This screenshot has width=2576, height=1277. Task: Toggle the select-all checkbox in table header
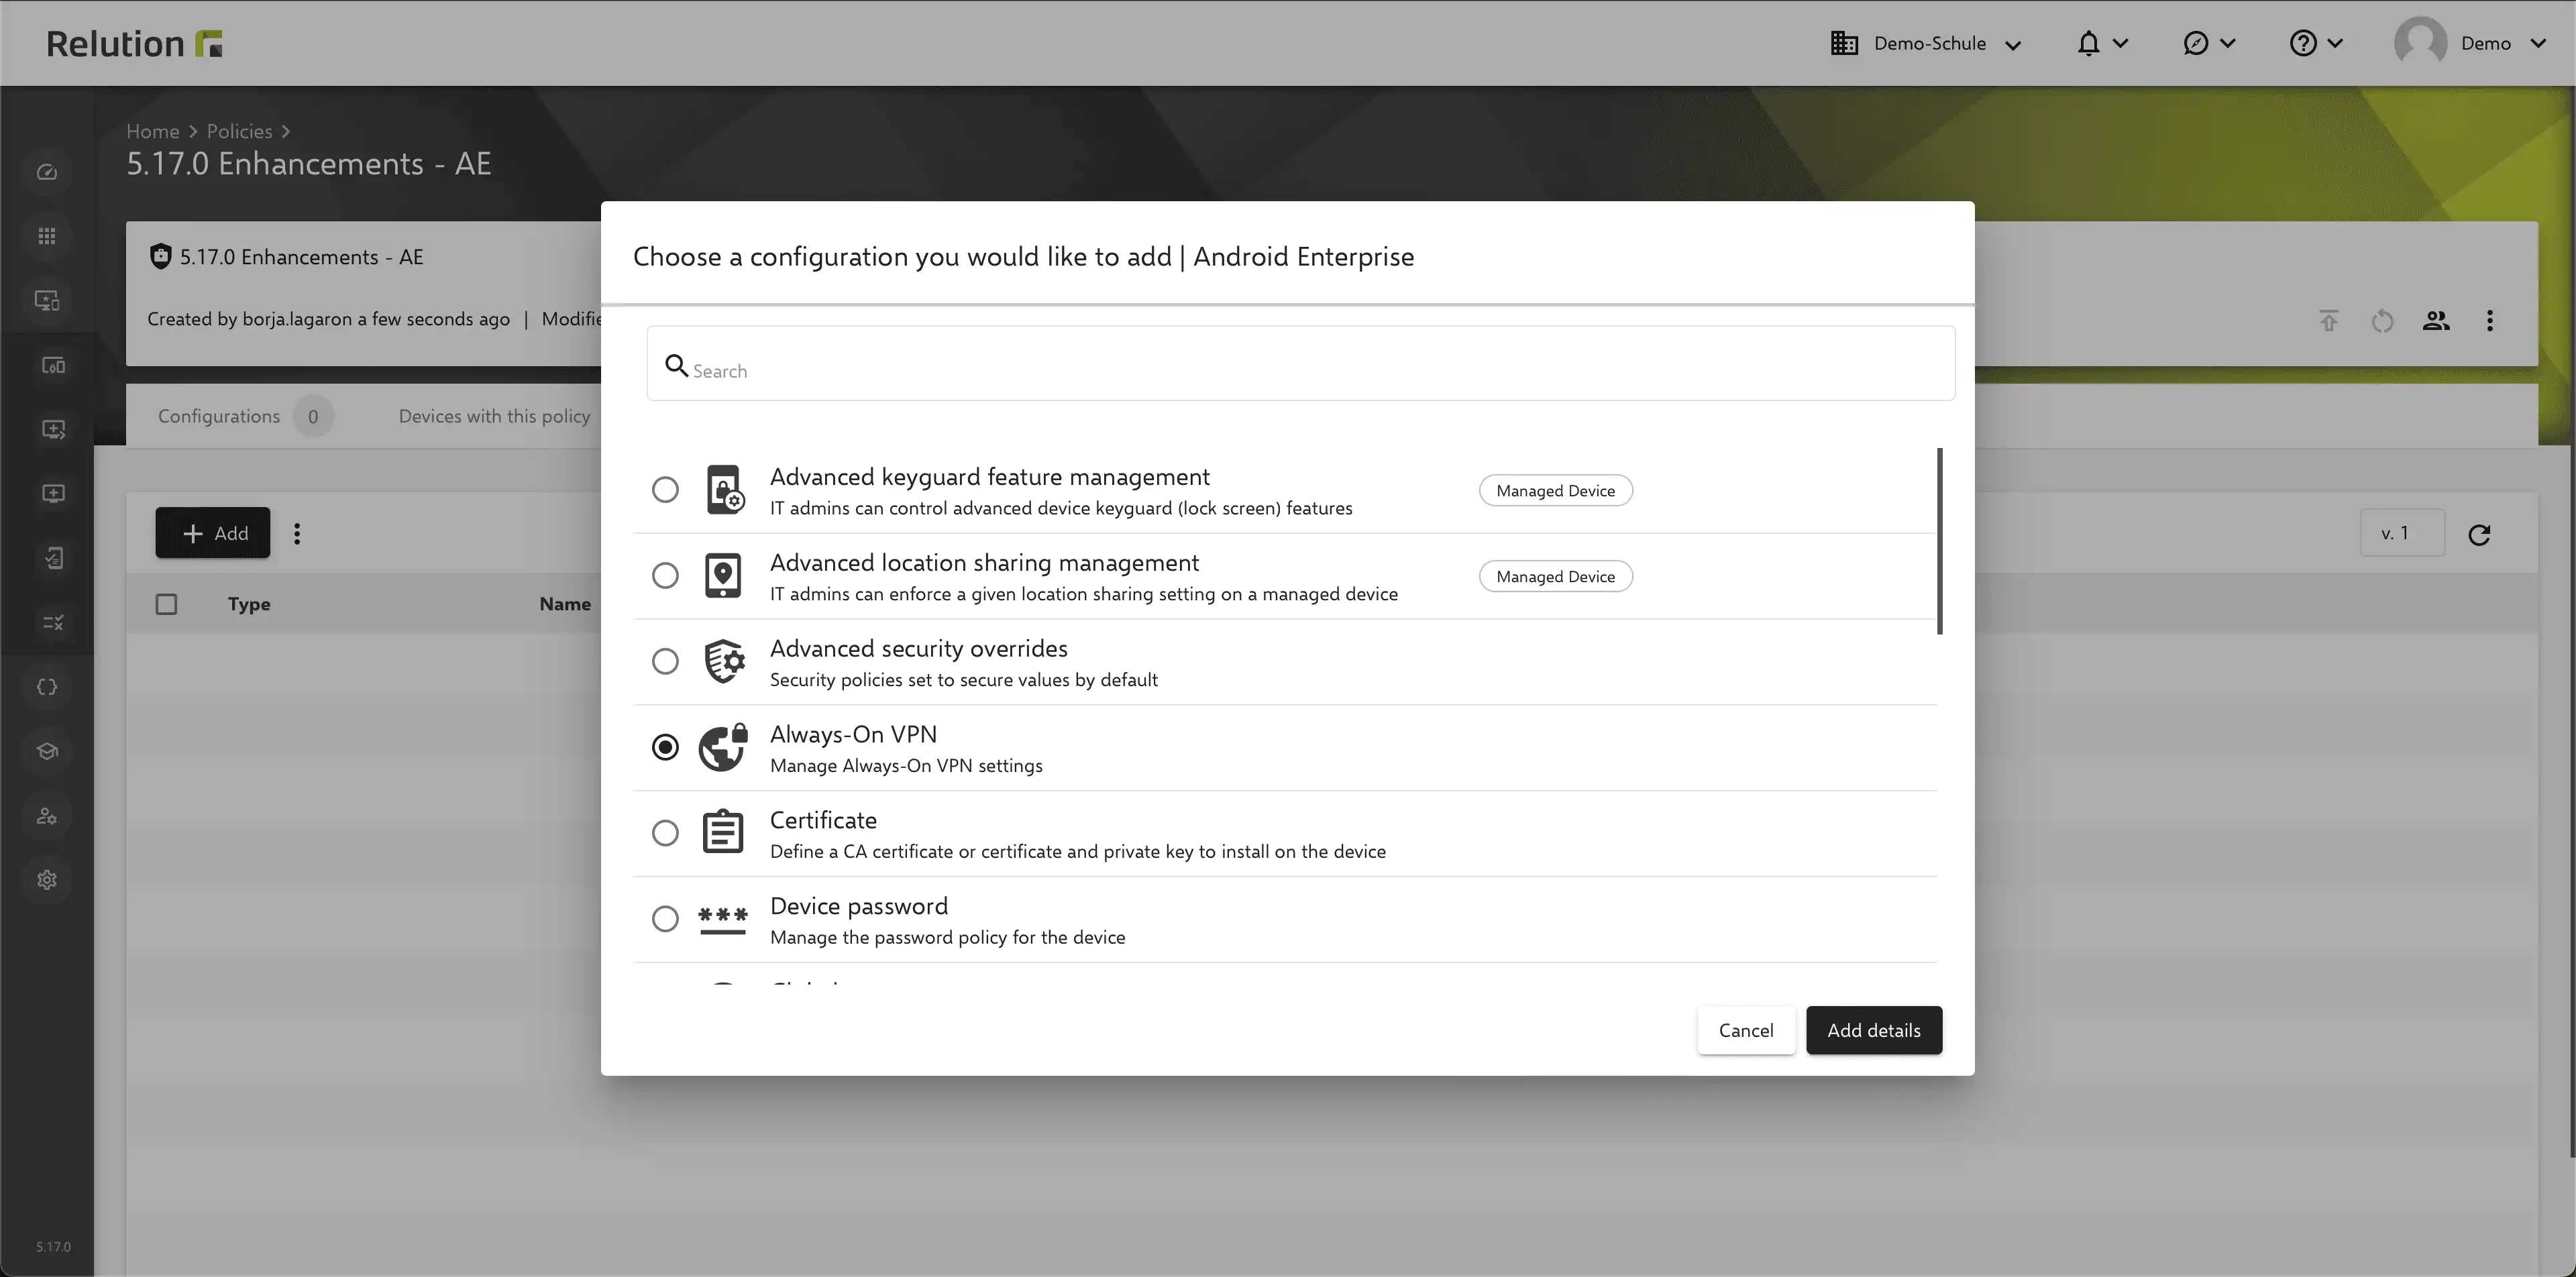tap(167, 604)
